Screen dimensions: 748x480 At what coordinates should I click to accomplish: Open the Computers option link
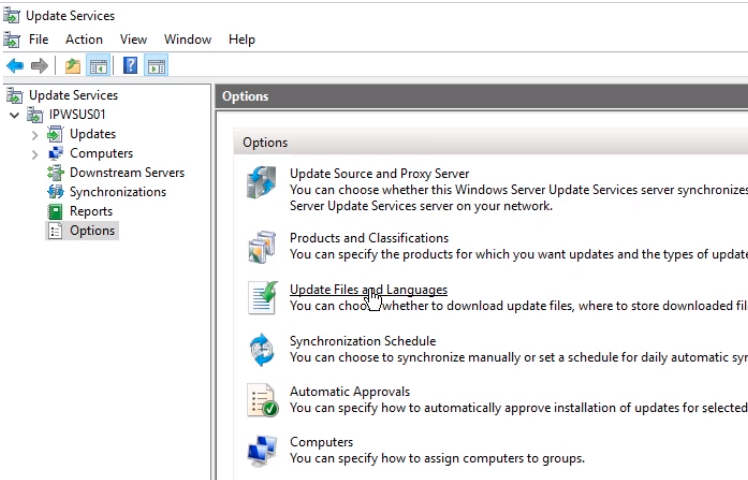coord(321,442)
